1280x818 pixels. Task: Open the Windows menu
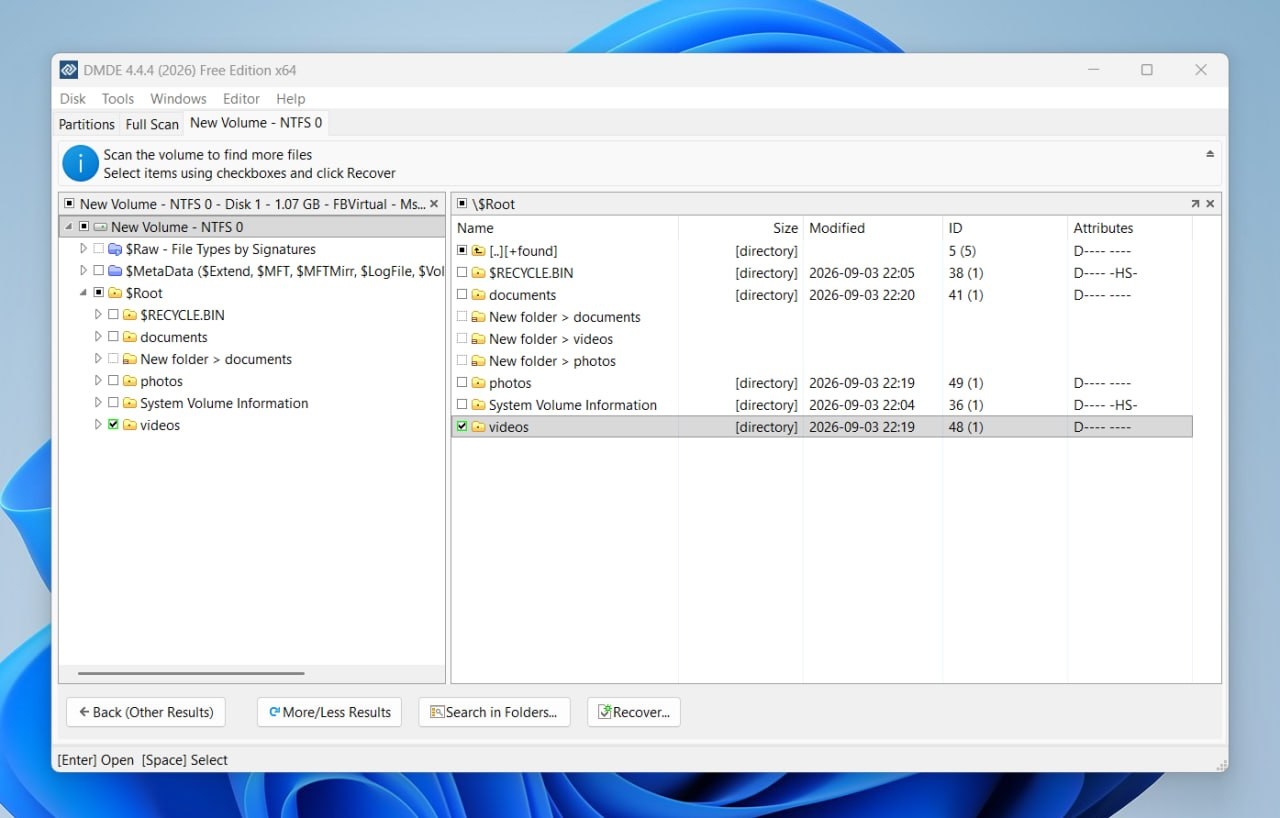(178, 99)
